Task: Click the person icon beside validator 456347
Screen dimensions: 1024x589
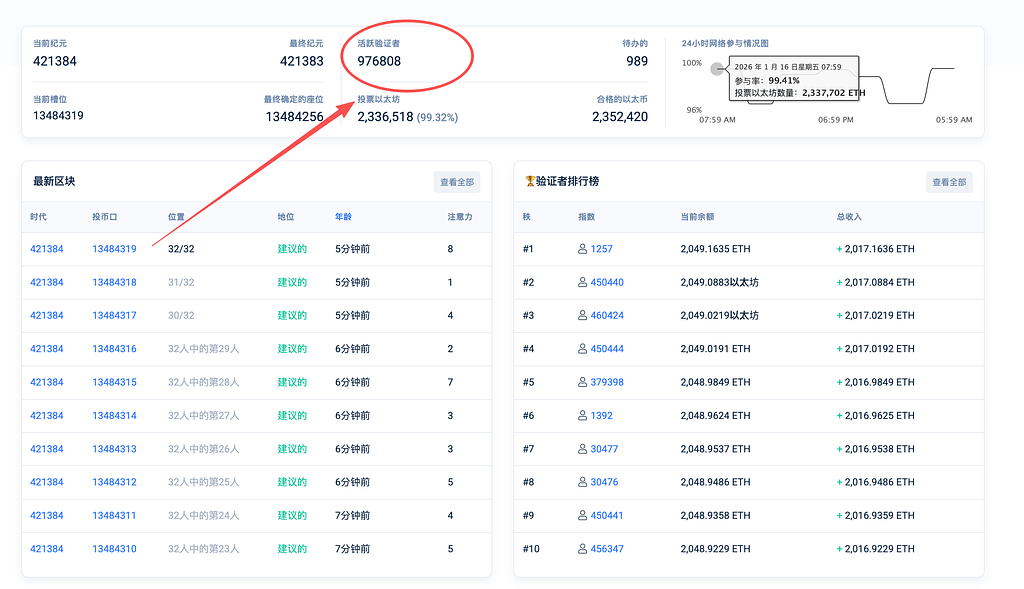Action: [583, 549]
